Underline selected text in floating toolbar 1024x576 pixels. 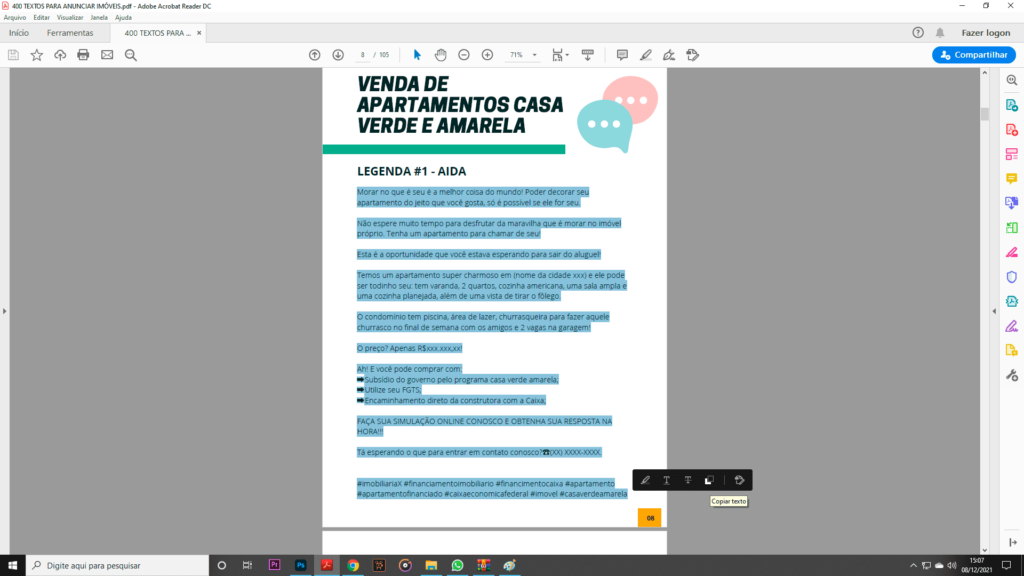pos(666,480)
